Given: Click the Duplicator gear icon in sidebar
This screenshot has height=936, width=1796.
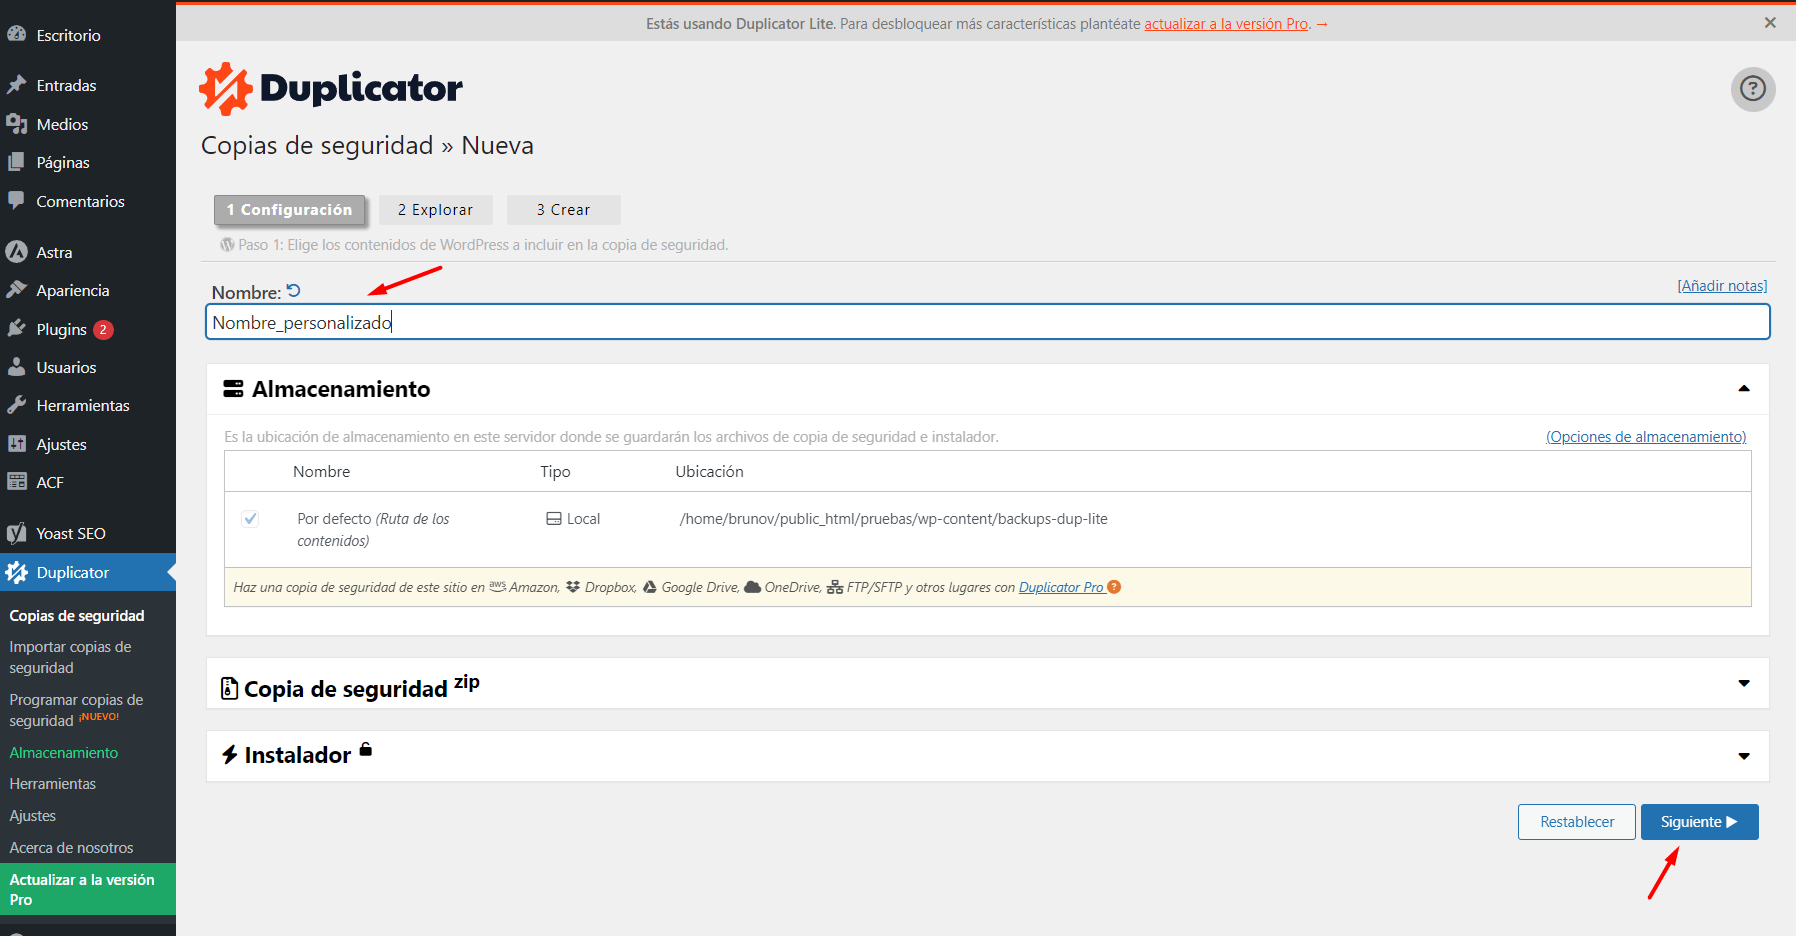Looking at the screenshot, I should pyautogui.click(x=16, y=572).
